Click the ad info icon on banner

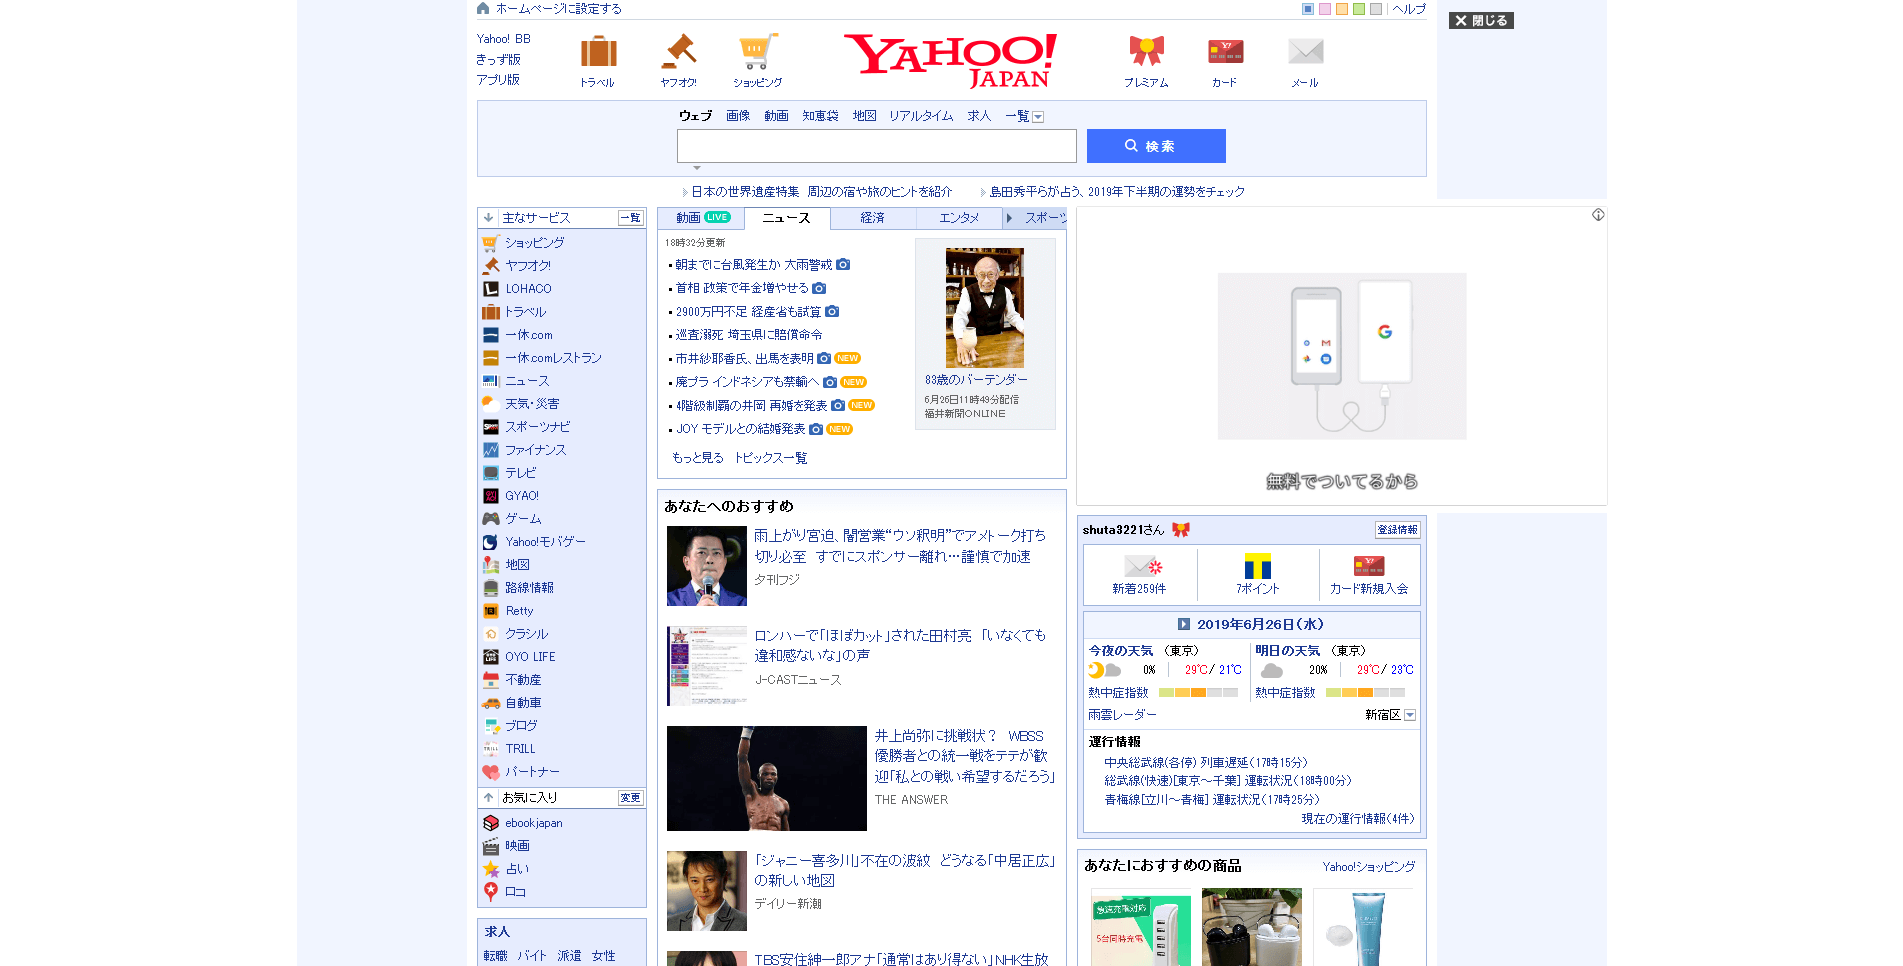(x=1598, y=215)
